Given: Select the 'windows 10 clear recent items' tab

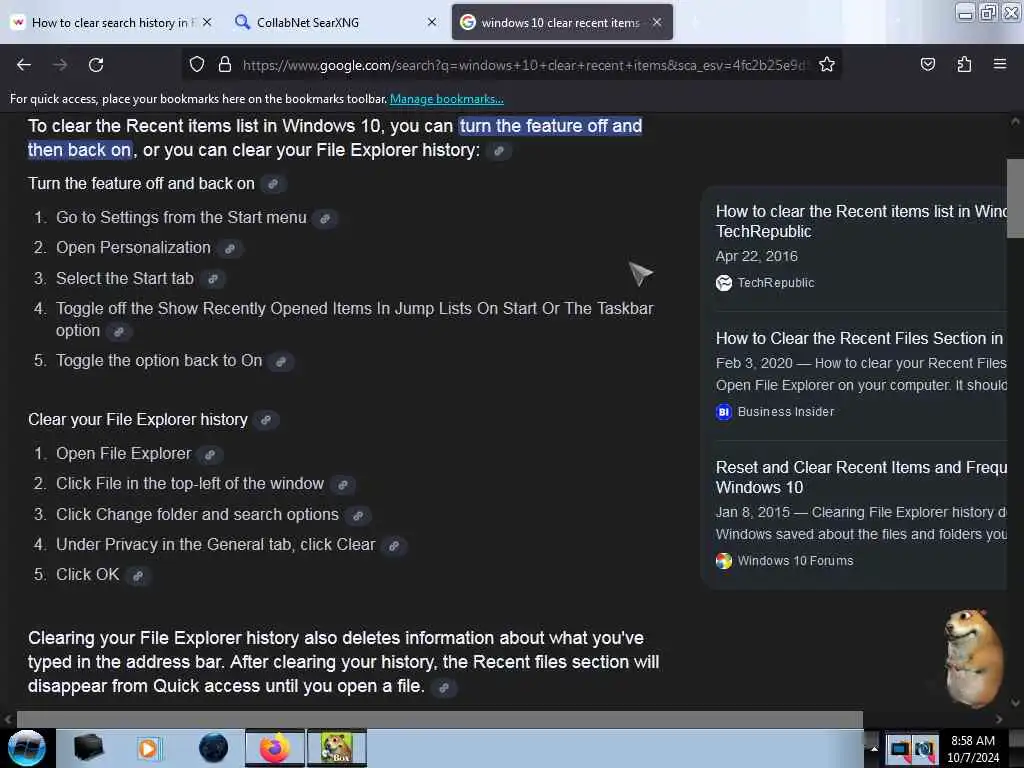Looking at the screenshot, I should [x=560, y=23].
